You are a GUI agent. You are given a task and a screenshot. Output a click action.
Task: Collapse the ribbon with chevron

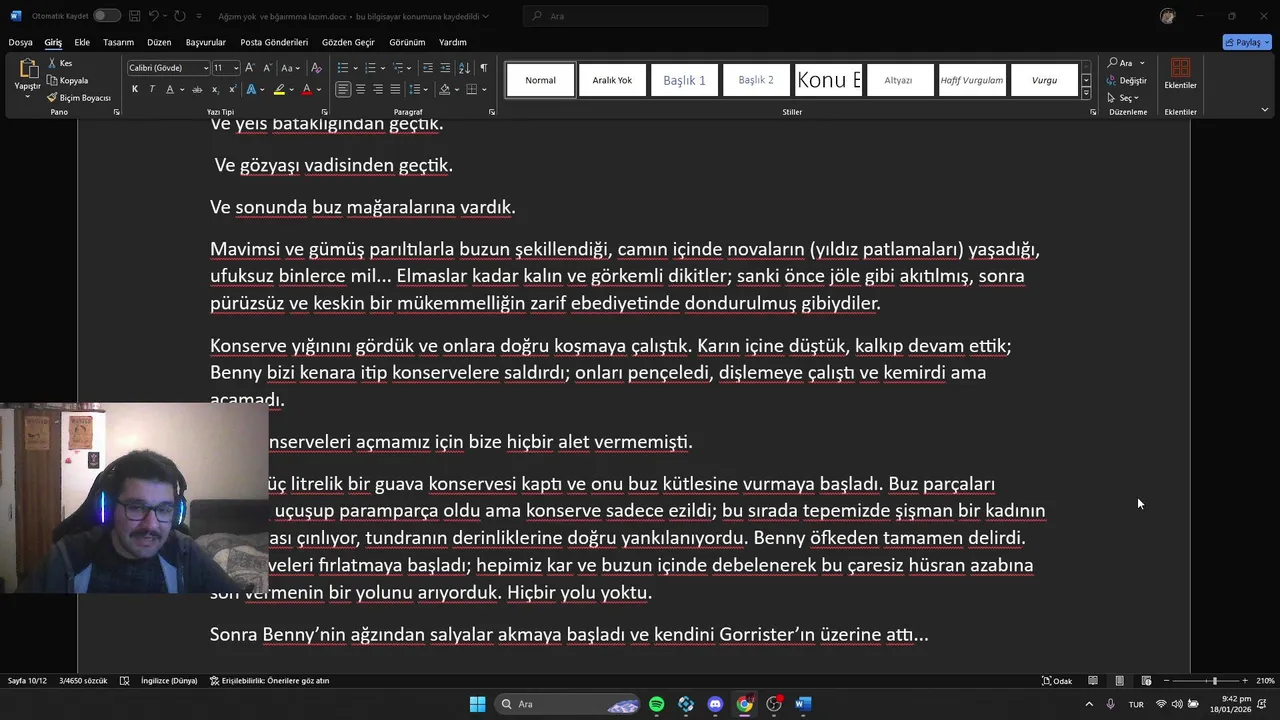(1265, 110)
